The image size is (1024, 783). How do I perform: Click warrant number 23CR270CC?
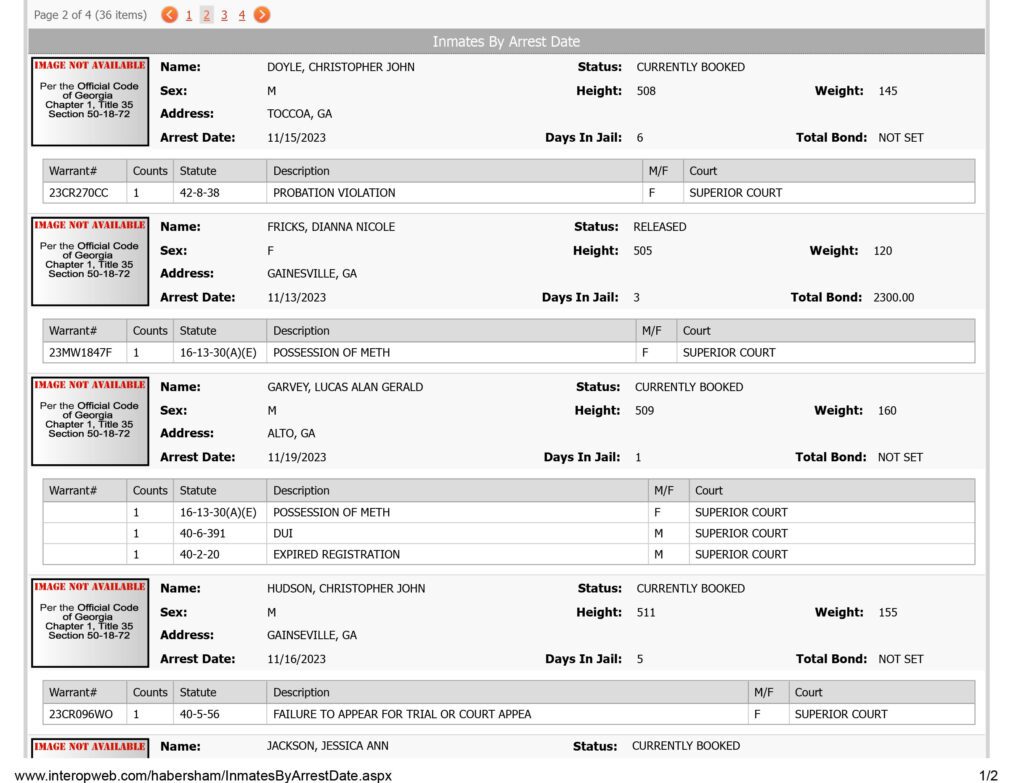tap(78, 193)
